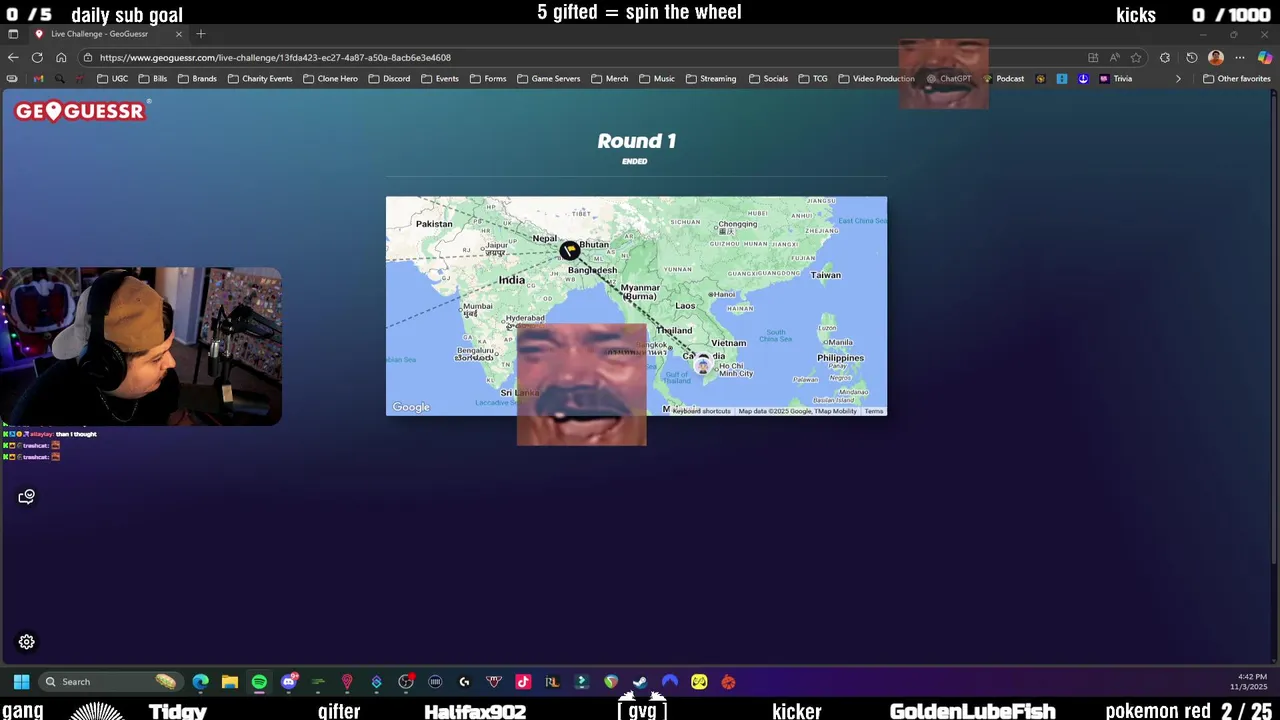Open File Explorer from the taskbar
The height and width of the screenshot is (720, 1280).
tap(230, 682)
